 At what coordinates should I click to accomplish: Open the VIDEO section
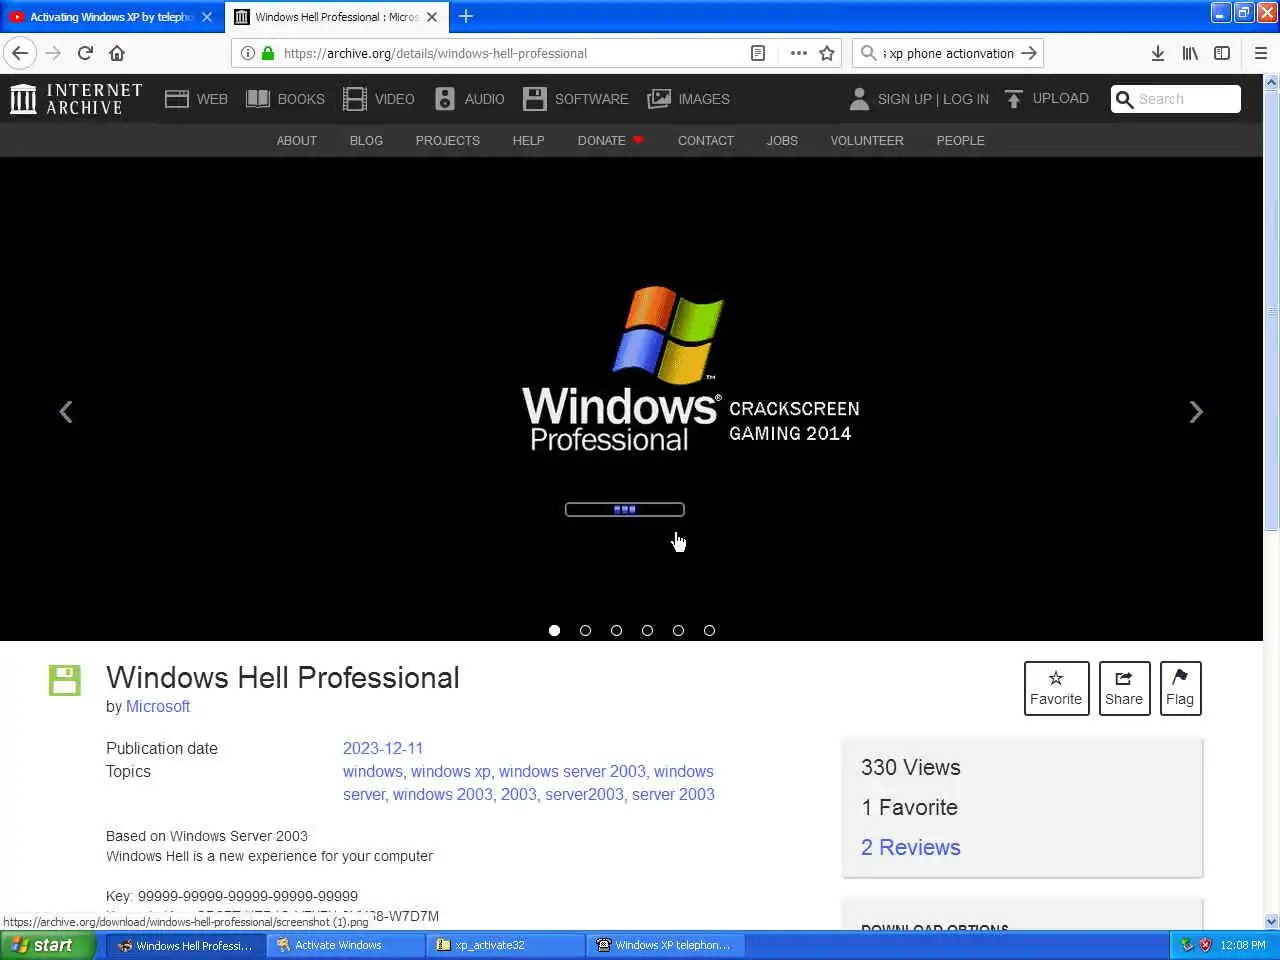coord(378,99)
